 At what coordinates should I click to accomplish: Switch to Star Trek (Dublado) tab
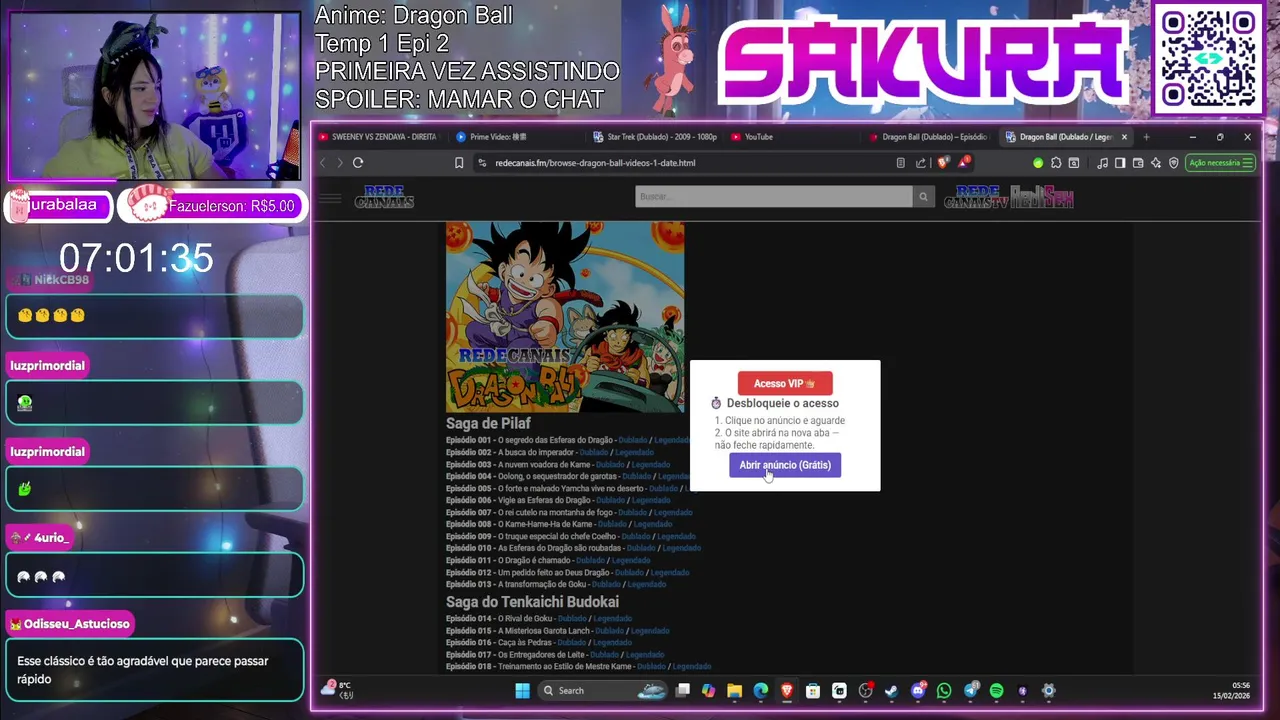[655, 137]
